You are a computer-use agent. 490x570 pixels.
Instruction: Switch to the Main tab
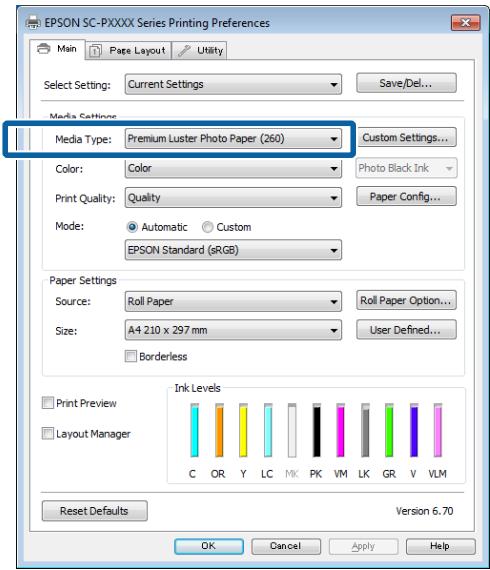tap(57, 49)
